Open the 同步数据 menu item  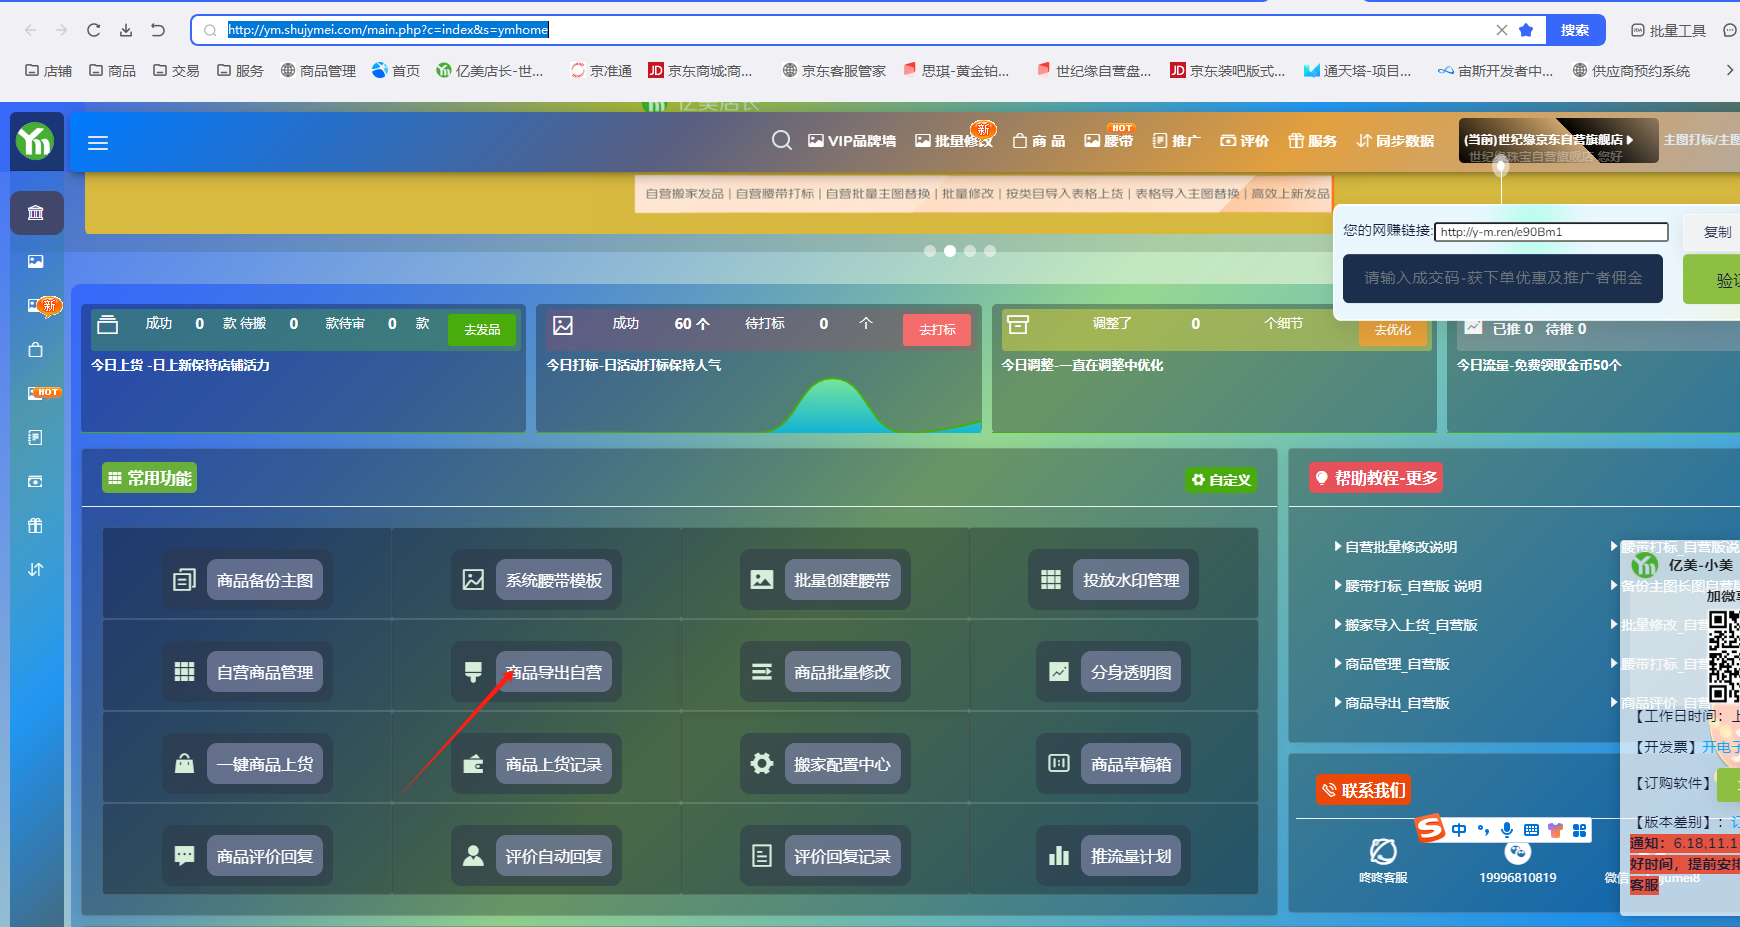[1395, 141]
